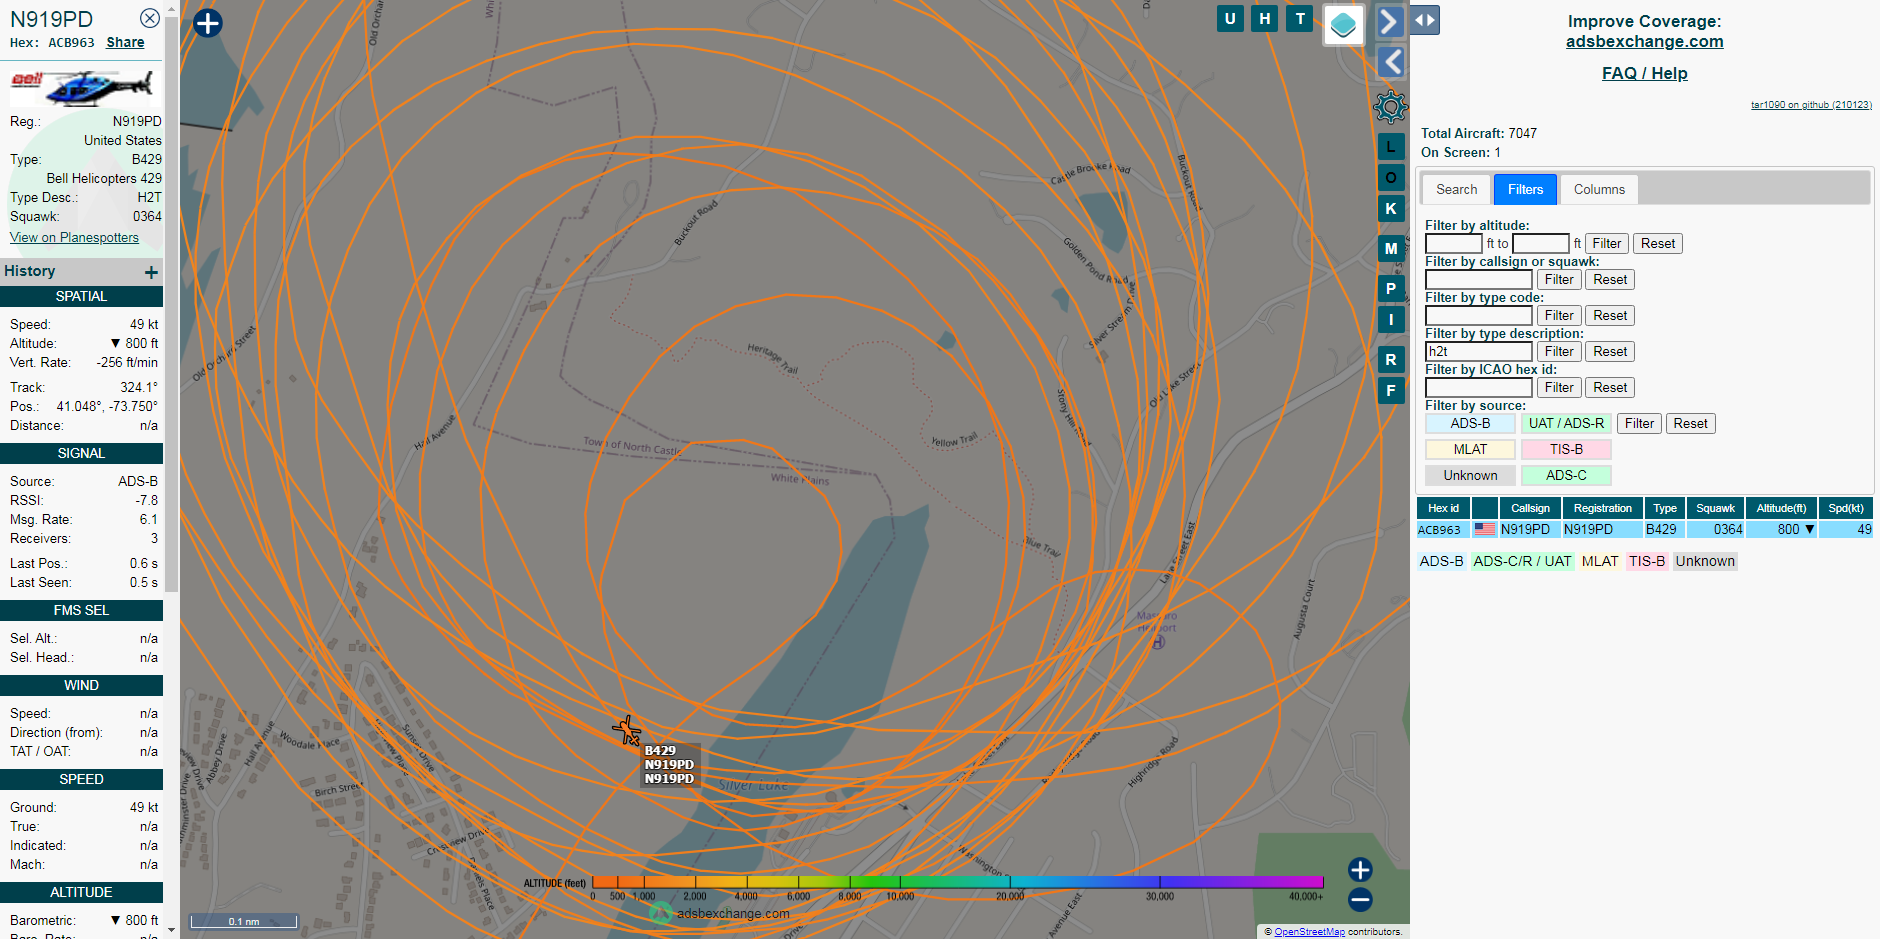Image resolution: width=1880 pixels, height=939 pixels.
Task: Expand the History section plus icon
Action: pos(151,272)
